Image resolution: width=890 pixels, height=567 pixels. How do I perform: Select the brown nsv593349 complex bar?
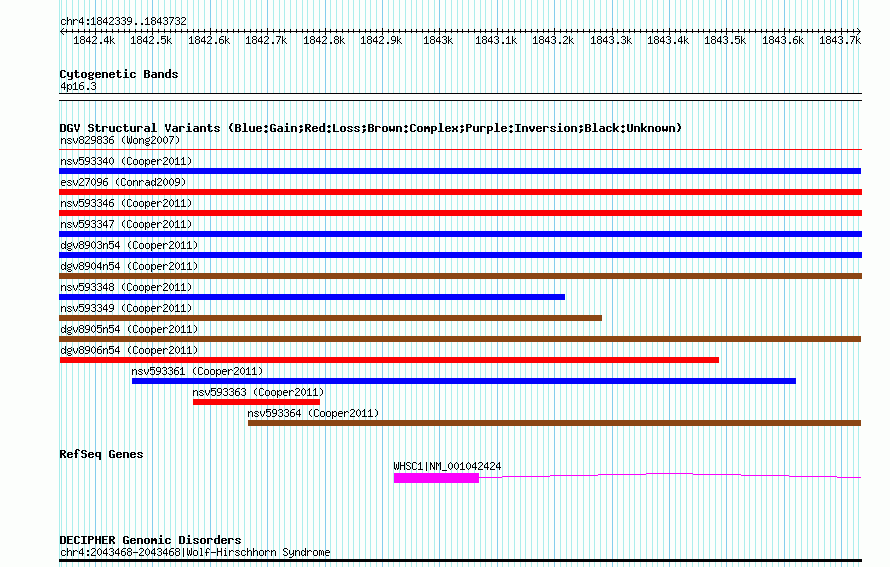(330, 318)
